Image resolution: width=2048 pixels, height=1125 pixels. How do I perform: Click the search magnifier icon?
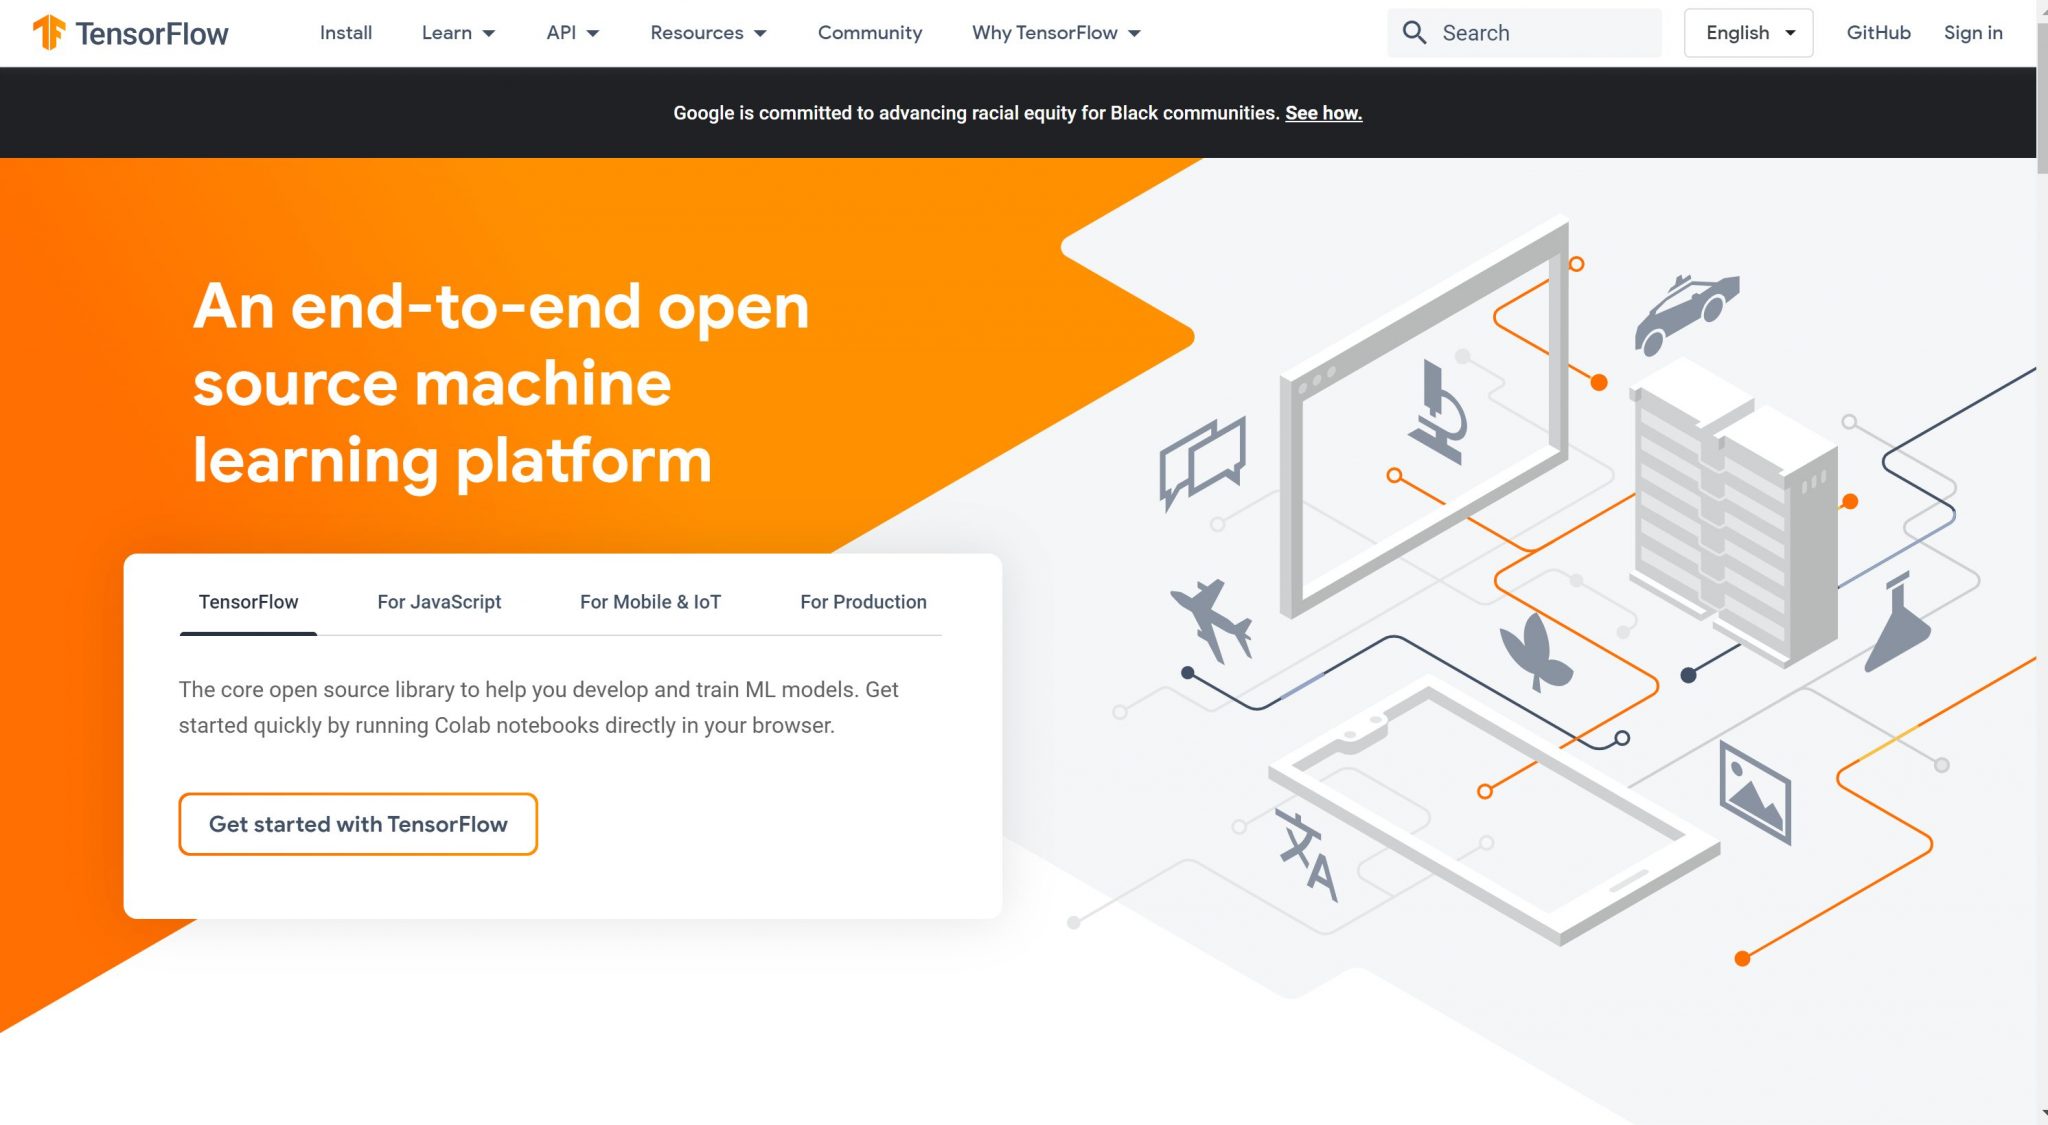[1414, 33]
